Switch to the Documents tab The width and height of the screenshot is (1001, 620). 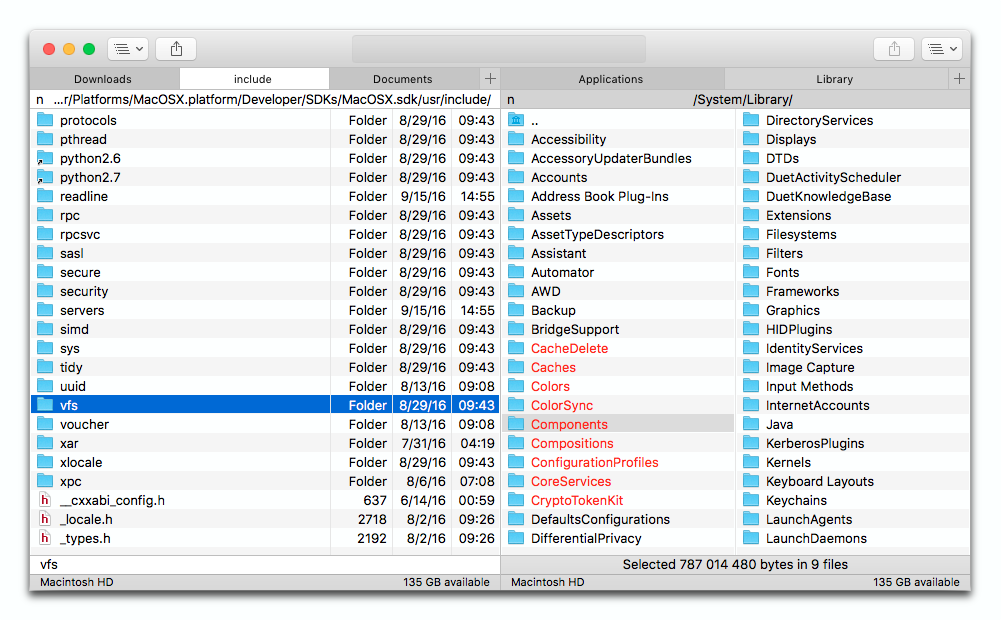403,79
